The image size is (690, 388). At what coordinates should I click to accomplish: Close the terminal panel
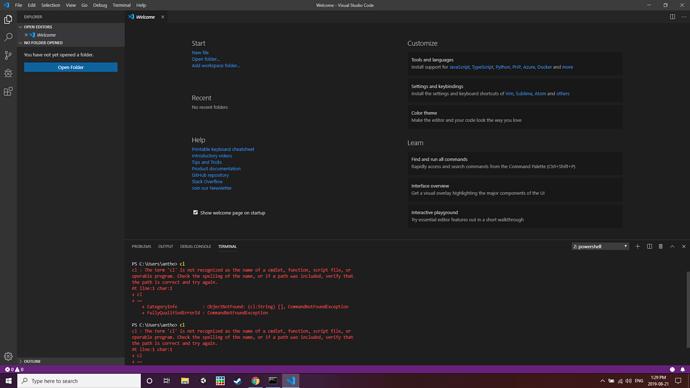683,246
